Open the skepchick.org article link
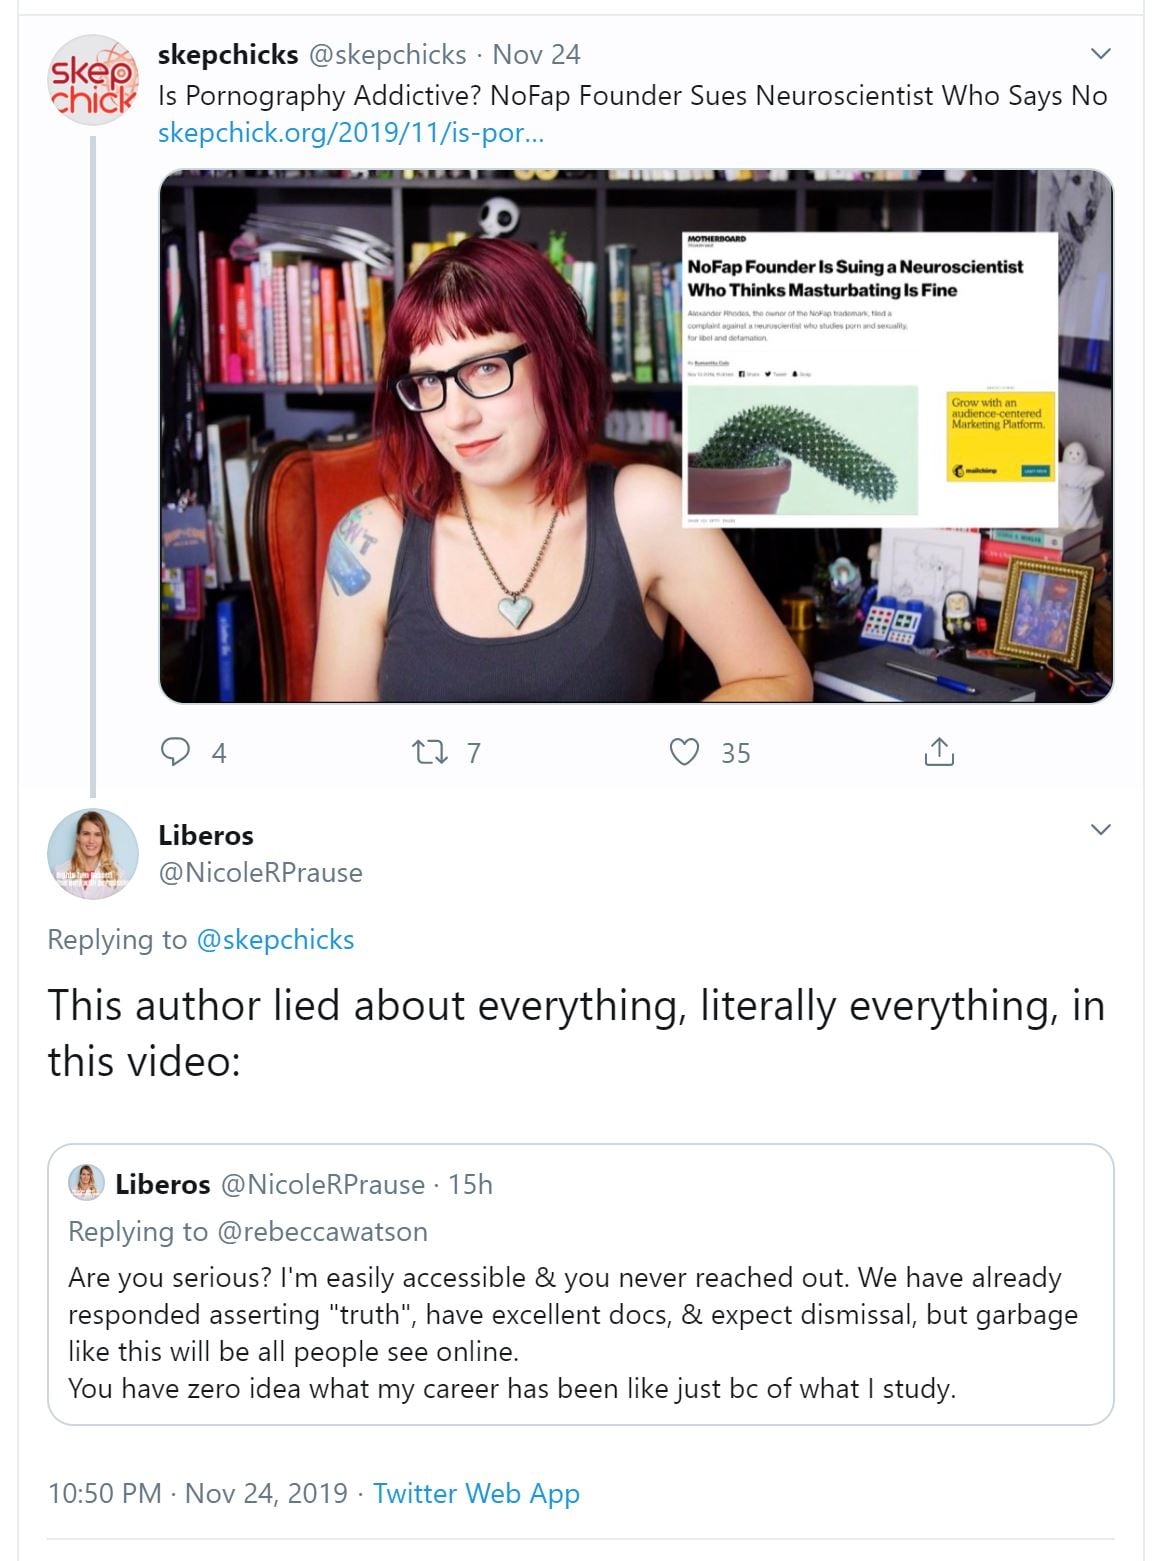 [351, 133]
